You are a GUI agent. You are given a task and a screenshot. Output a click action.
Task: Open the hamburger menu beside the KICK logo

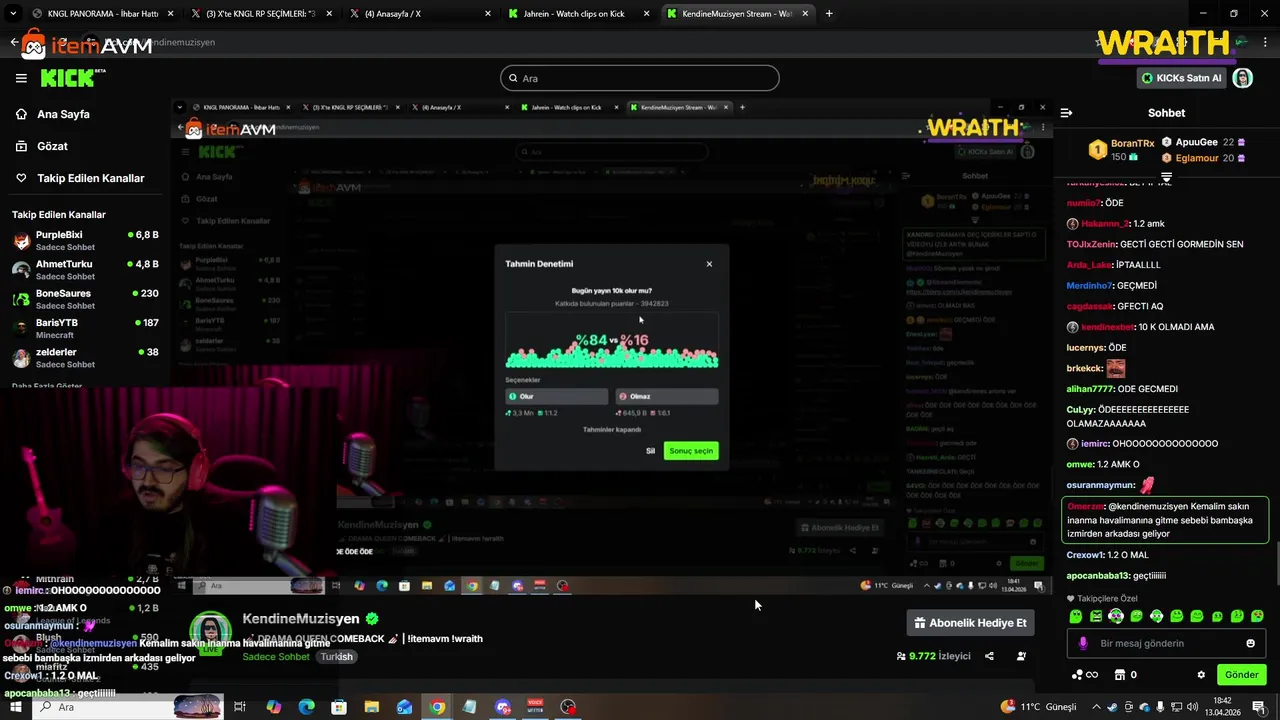pos(21,78)
